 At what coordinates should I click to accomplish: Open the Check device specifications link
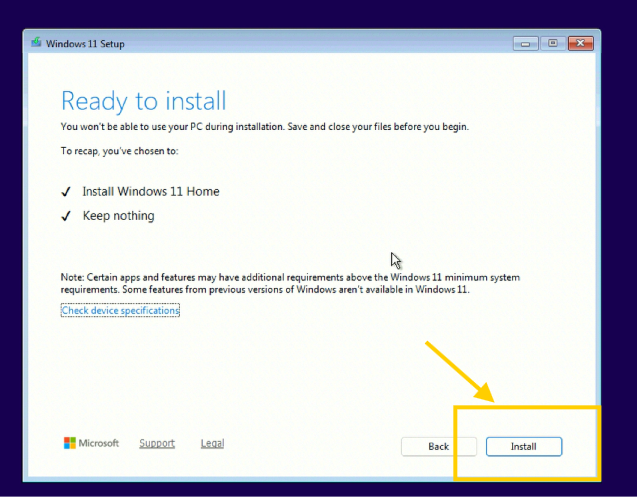tap(120, 310)
